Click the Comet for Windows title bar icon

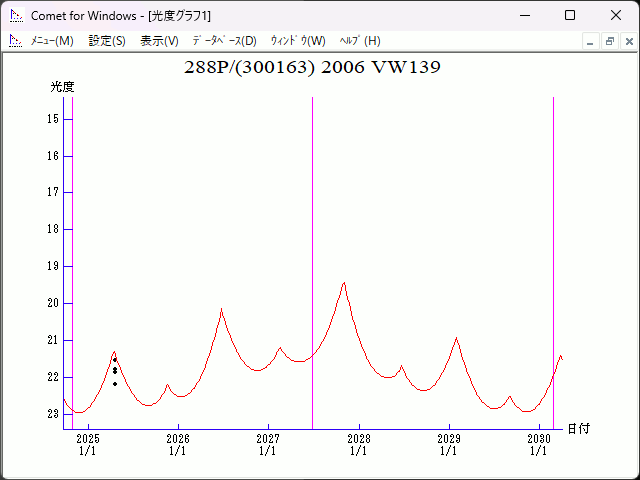tap(15, 15)
